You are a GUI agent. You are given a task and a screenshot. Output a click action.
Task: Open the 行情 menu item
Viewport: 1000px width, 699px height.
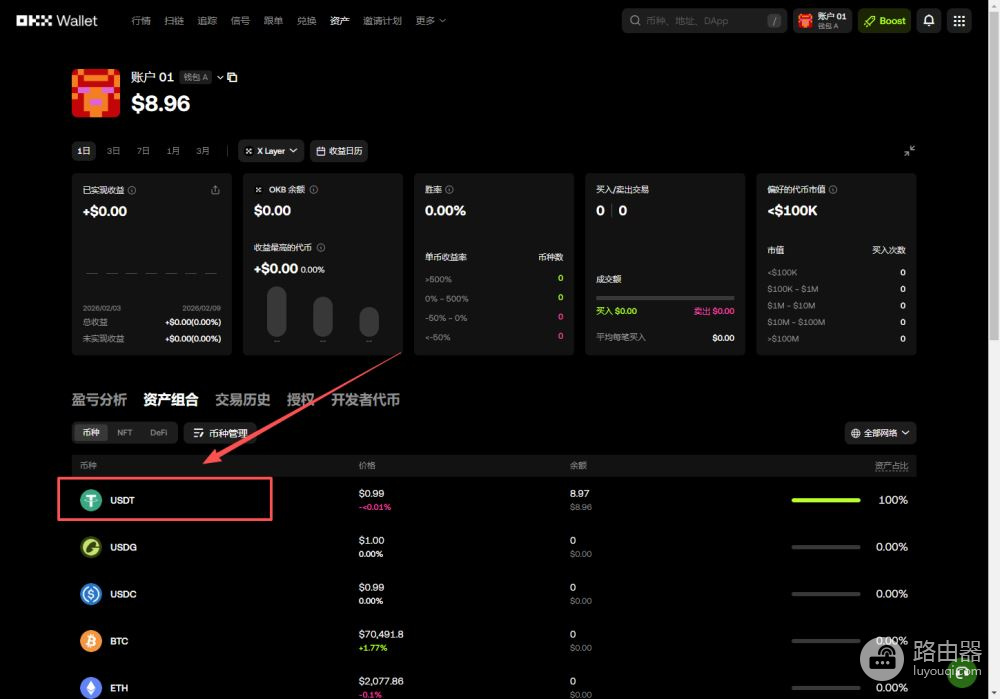coord(141,20)
